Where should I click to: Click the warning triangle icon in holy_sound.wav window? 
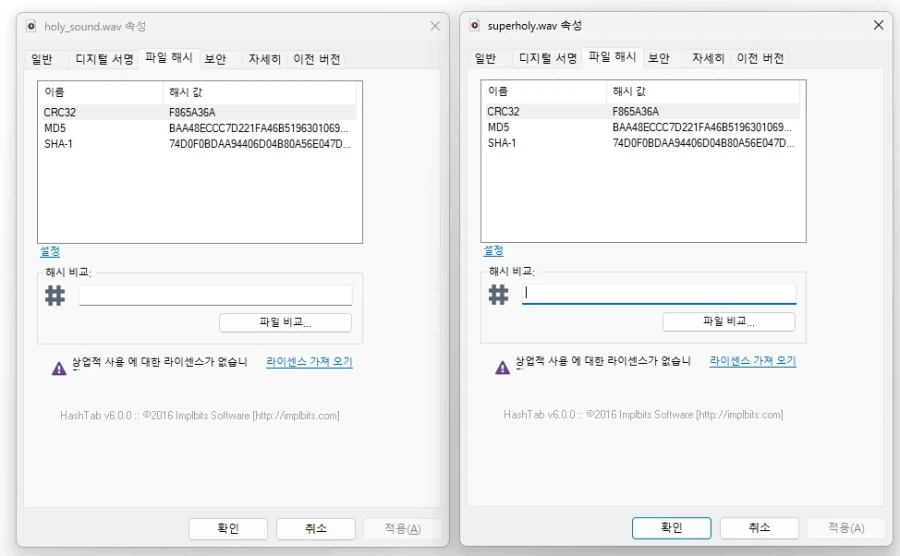pyautogui.click(x=59, y=368)
